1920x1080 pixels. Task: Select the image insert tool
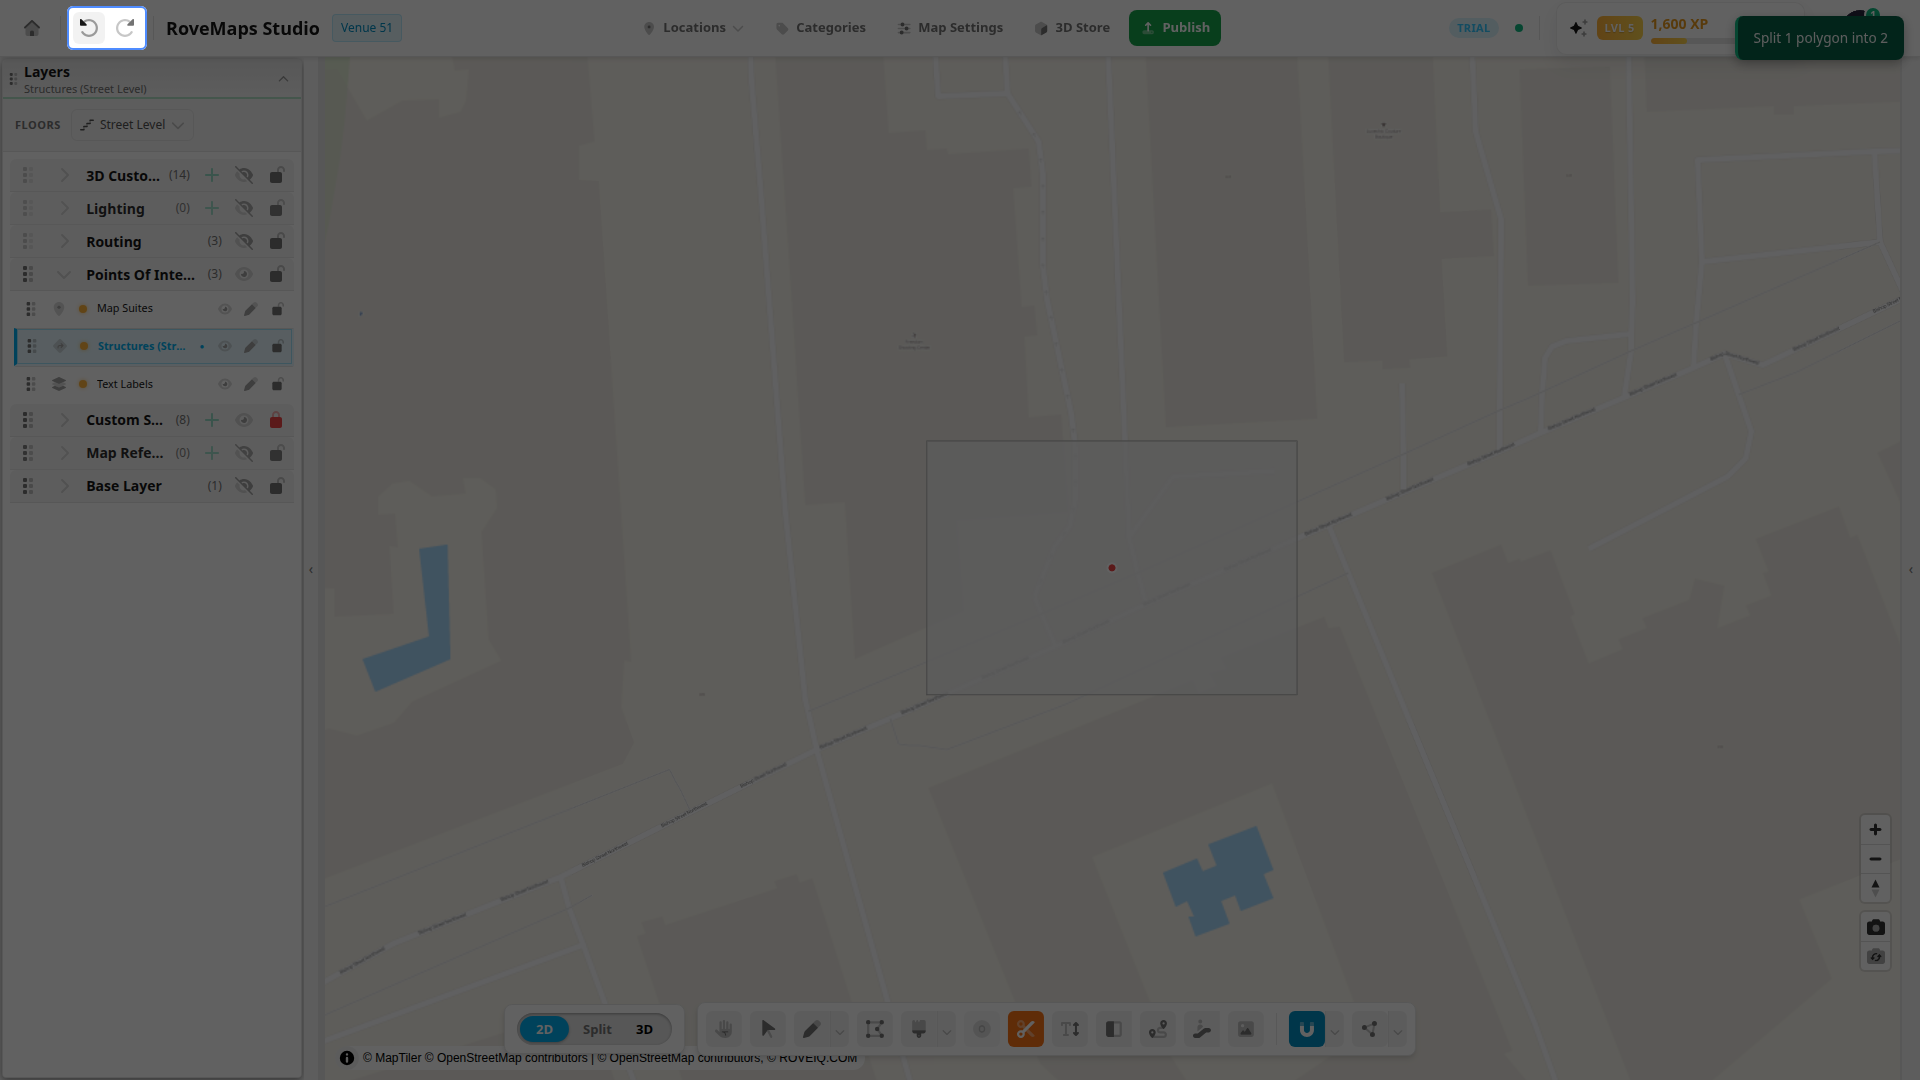click(1246, 1029)
